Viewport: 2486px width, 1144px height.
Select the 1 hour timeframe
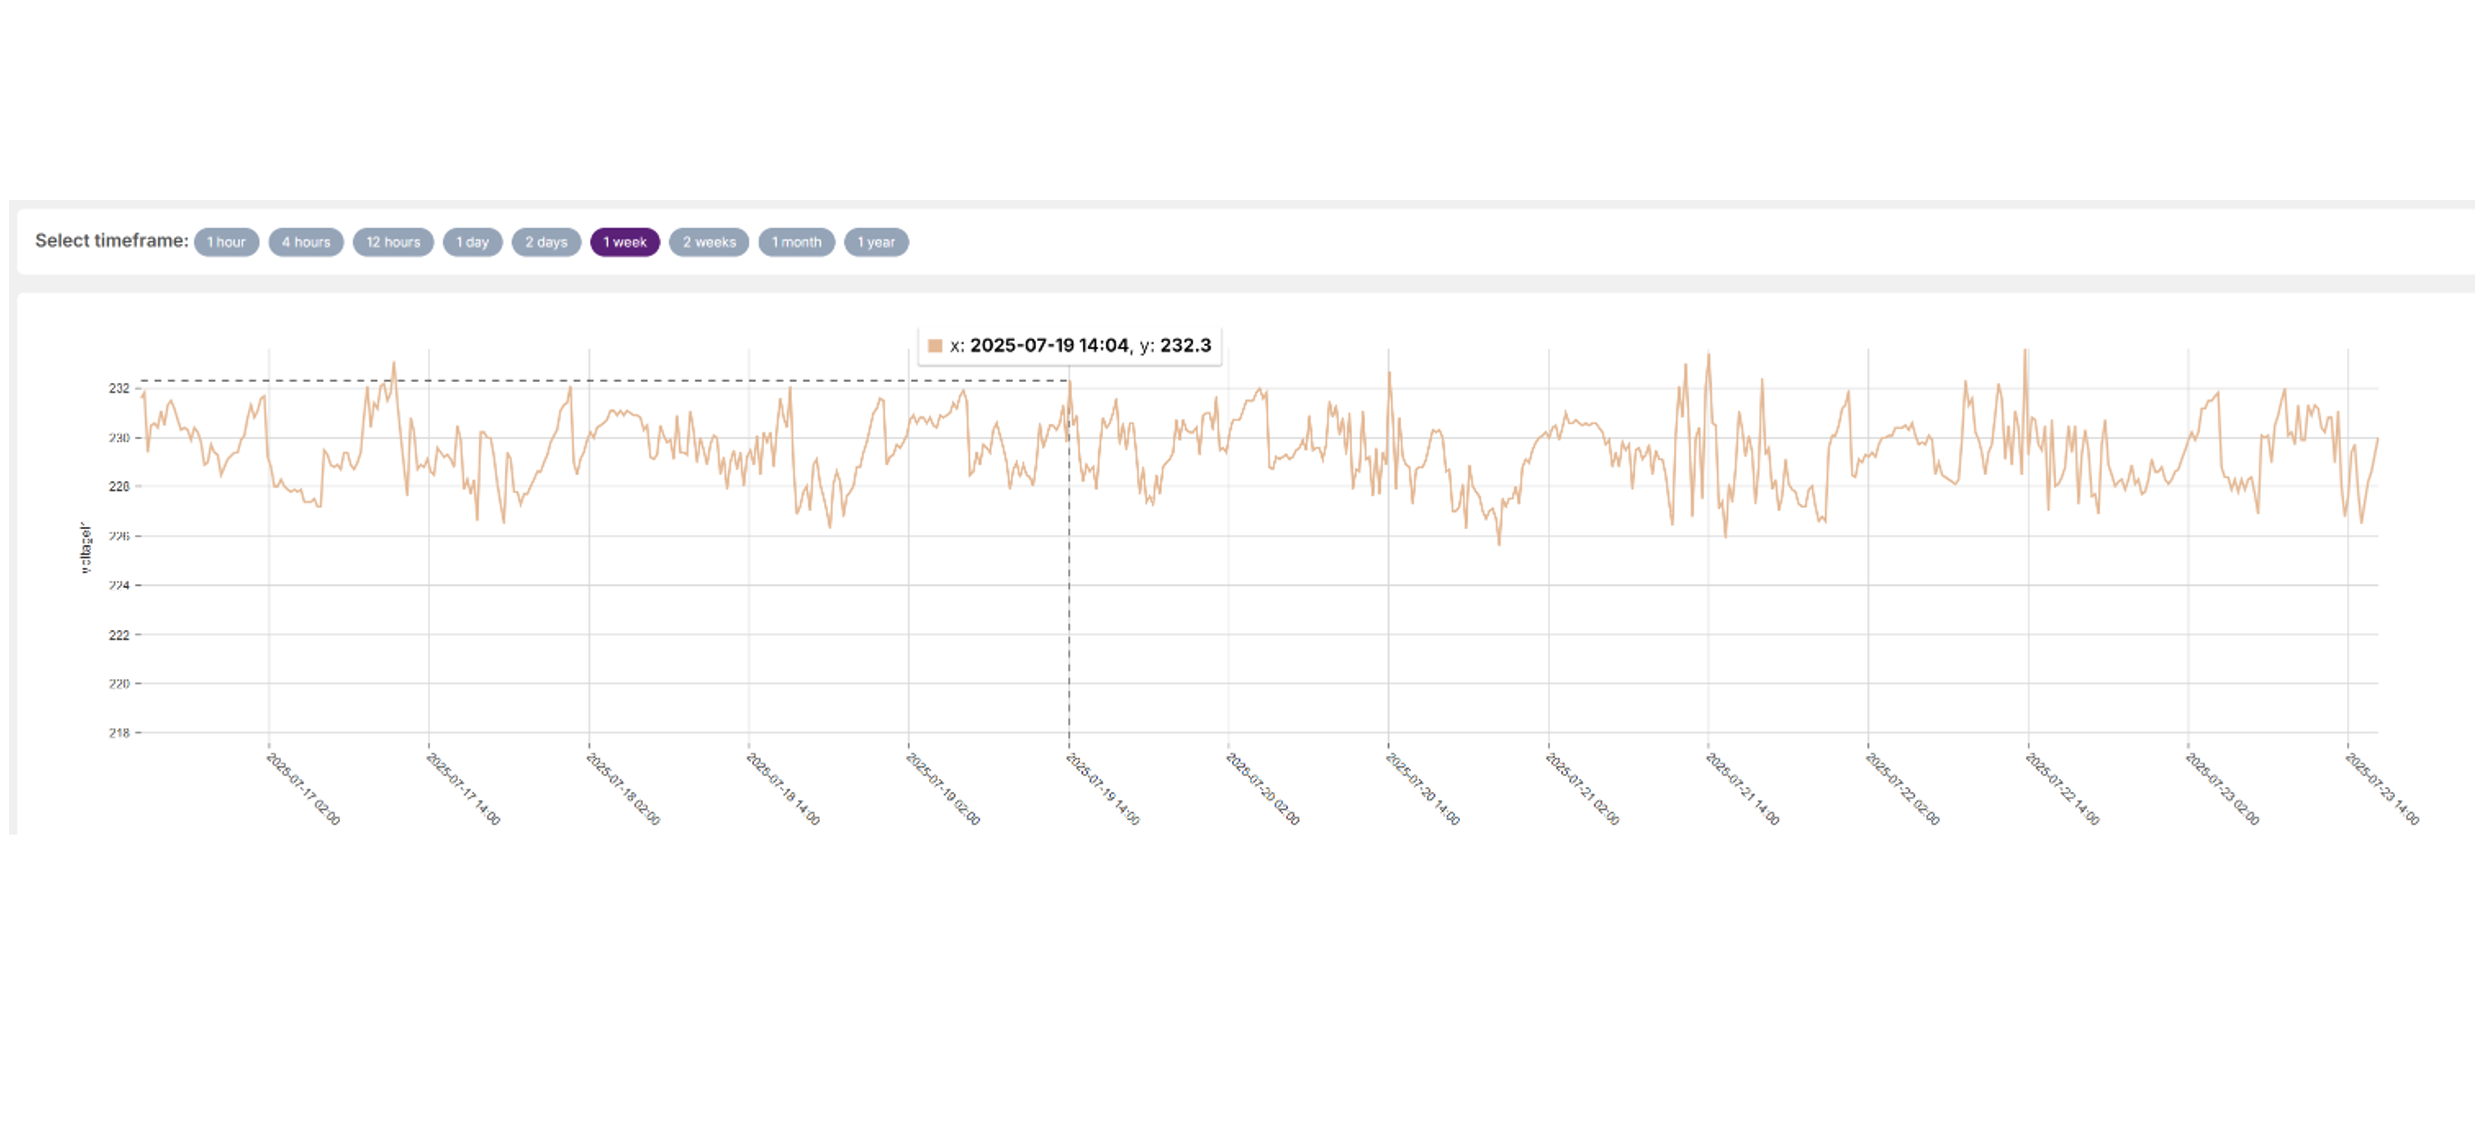click(x=226, y=242)
